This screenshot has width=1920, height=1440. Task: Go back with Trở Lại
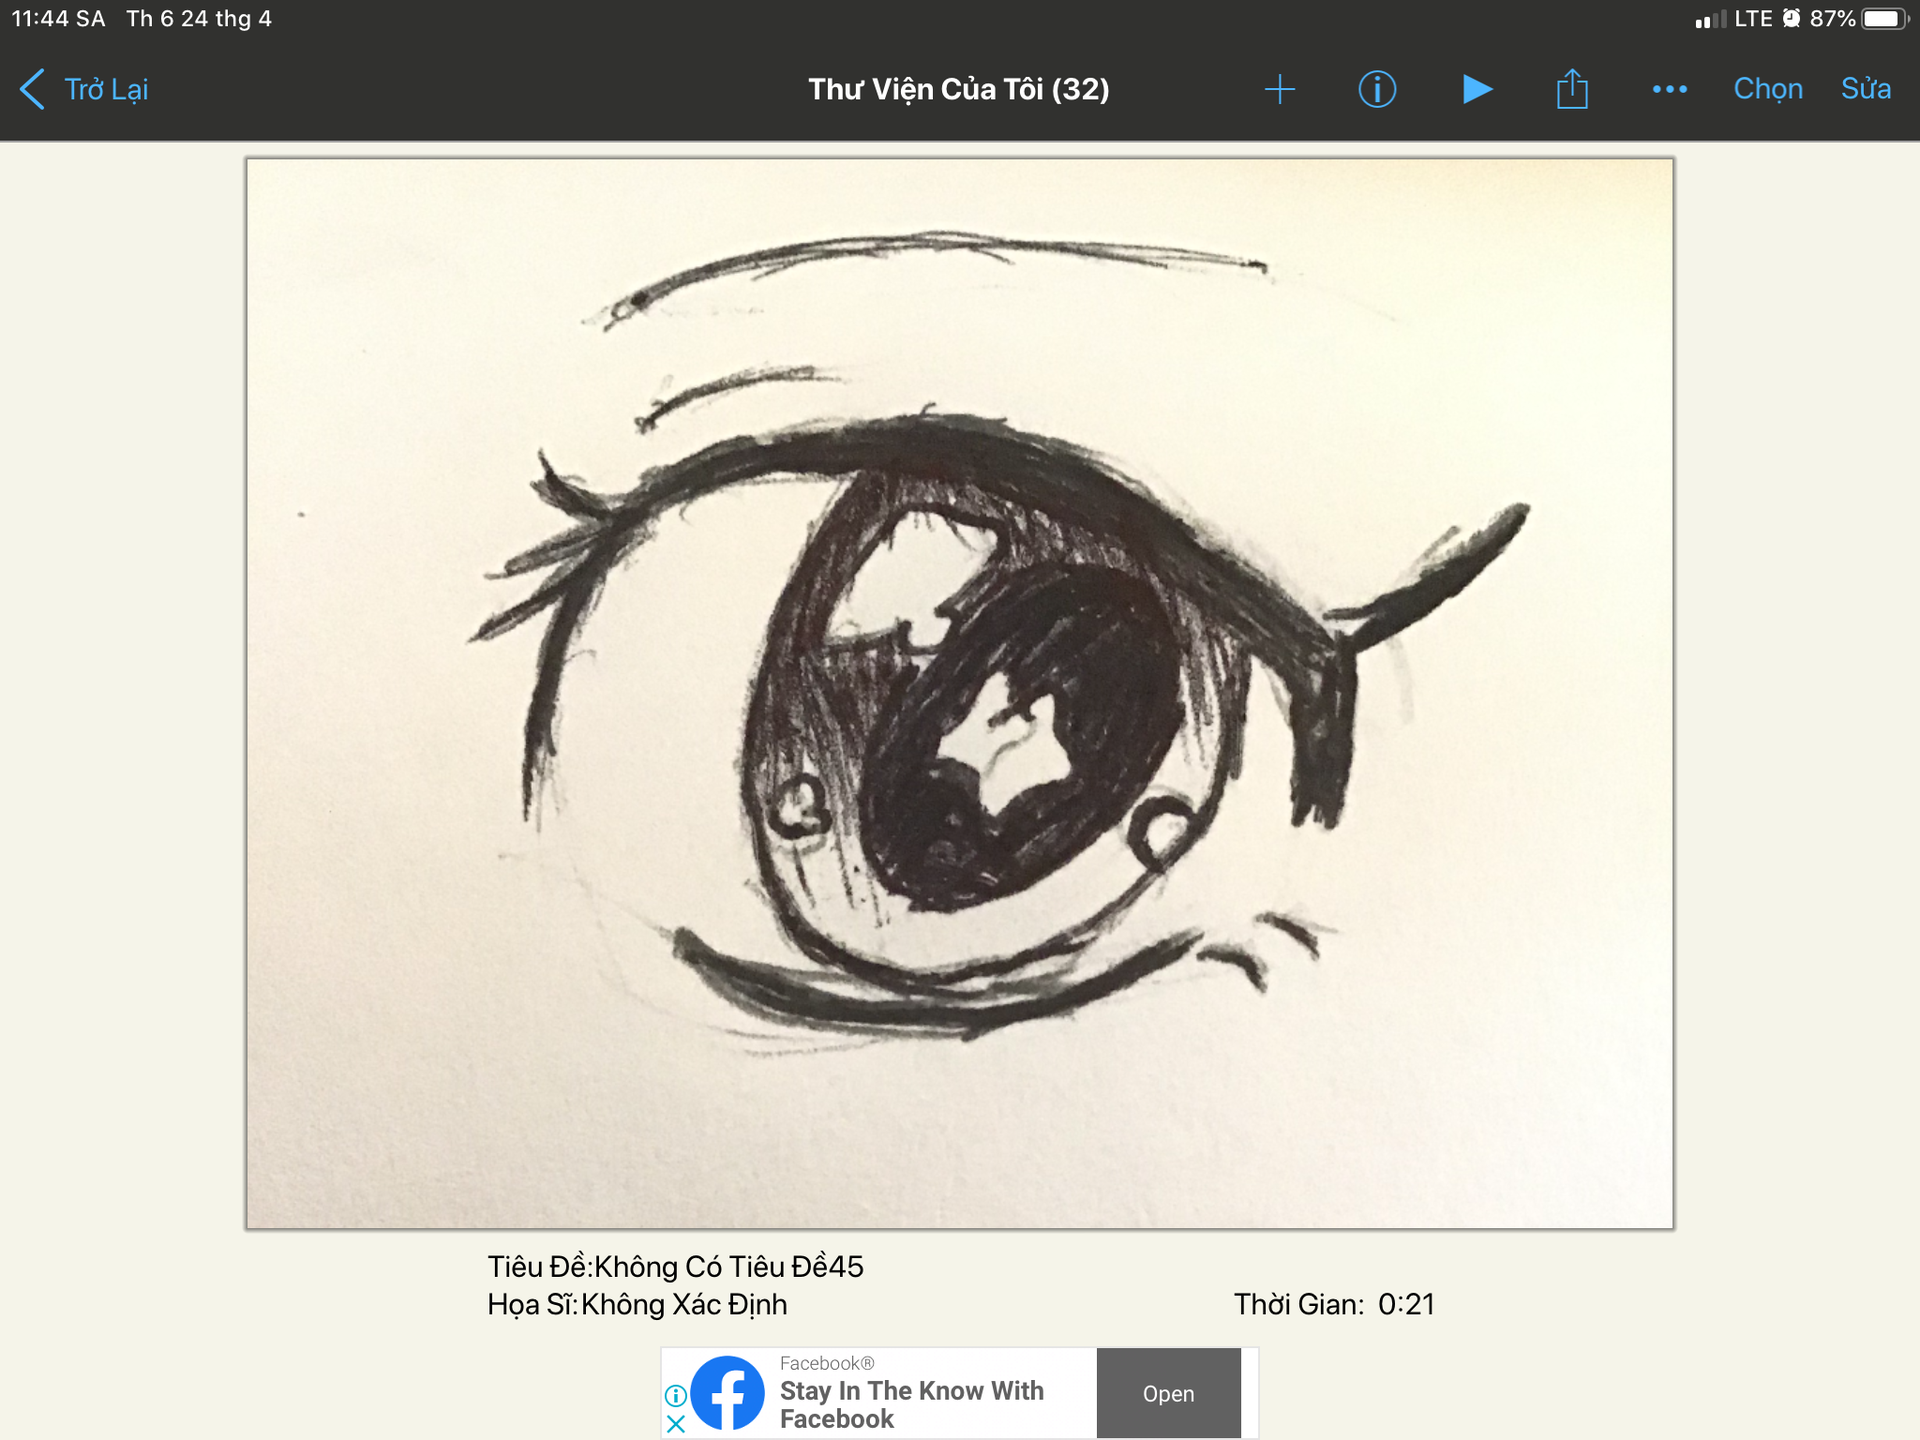[x=106, y=90]
